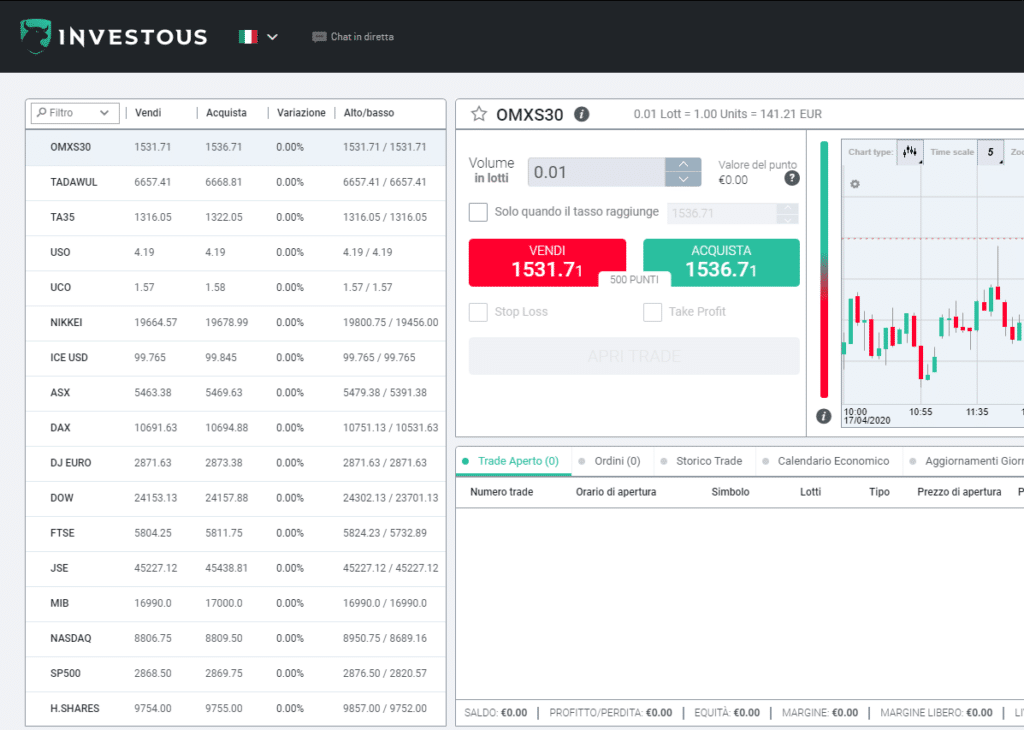This screenshot has width=1024, height=730.
Task: Expand the Filtro dropdown arrow
Action: click(104, 113)
